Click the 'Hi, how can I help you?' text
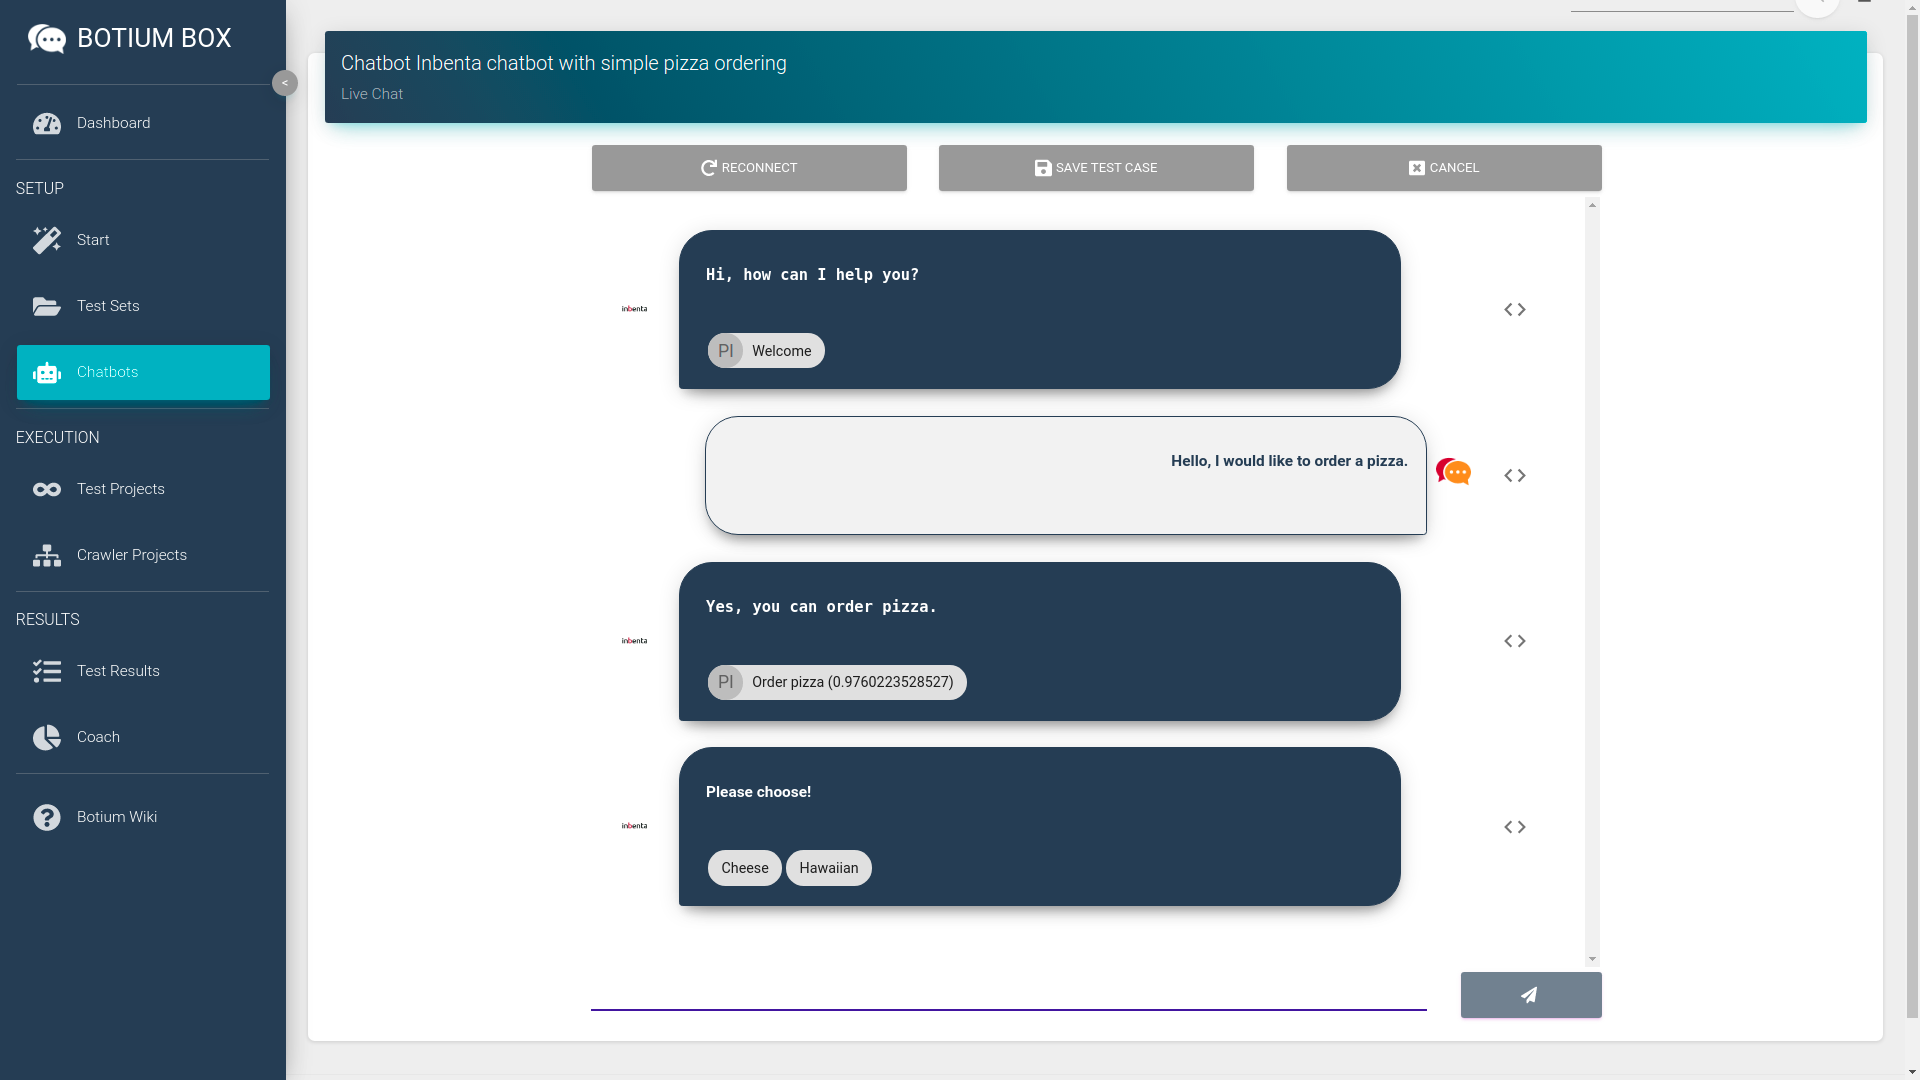The height and width of the screenshot is (1080, 1920). point(812,275)
